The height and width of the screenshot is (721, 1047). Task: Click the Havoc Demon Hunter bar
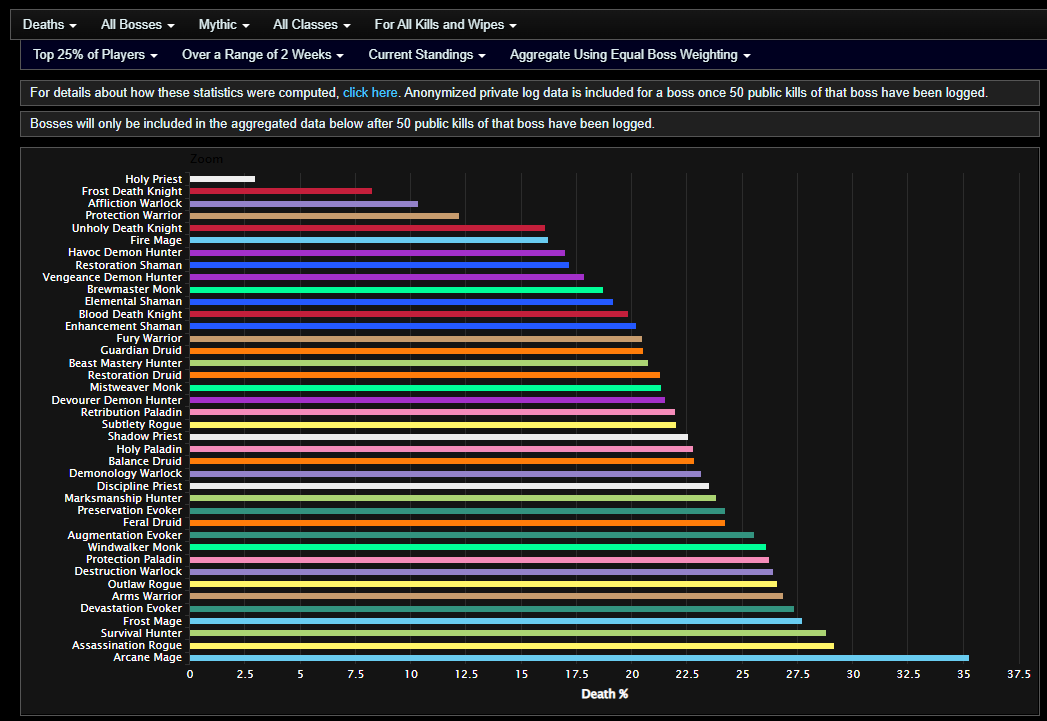377,252
